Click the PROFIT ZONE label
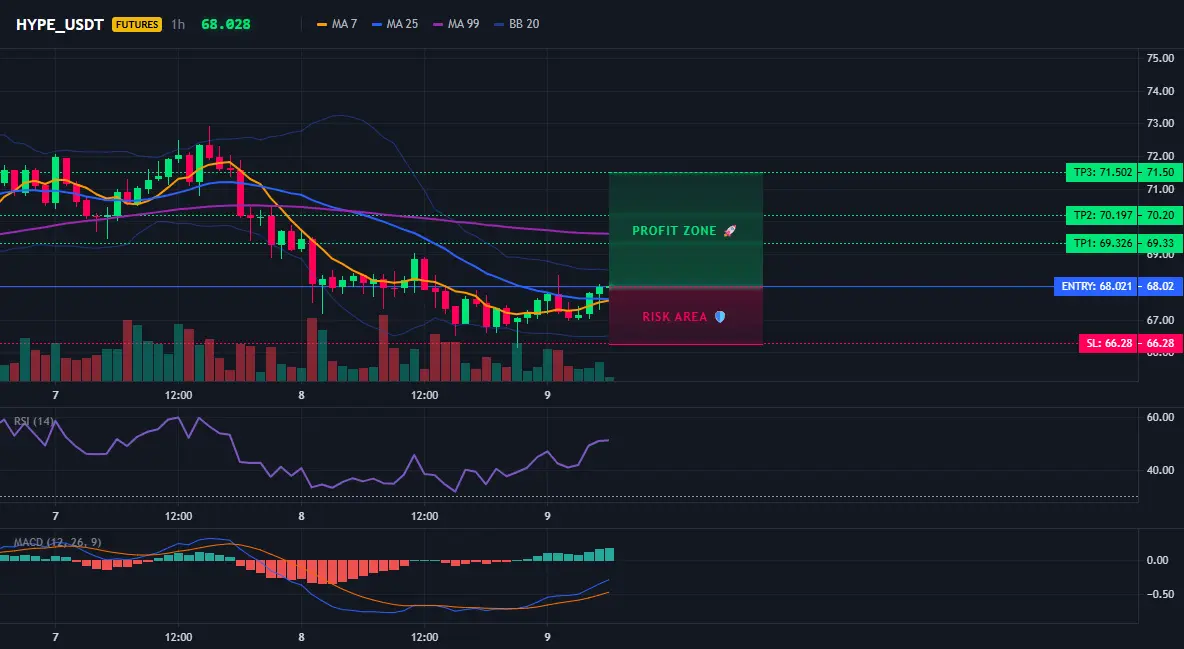The height and width of the screenshot is (649, 1184). click(x=674, y=230)
